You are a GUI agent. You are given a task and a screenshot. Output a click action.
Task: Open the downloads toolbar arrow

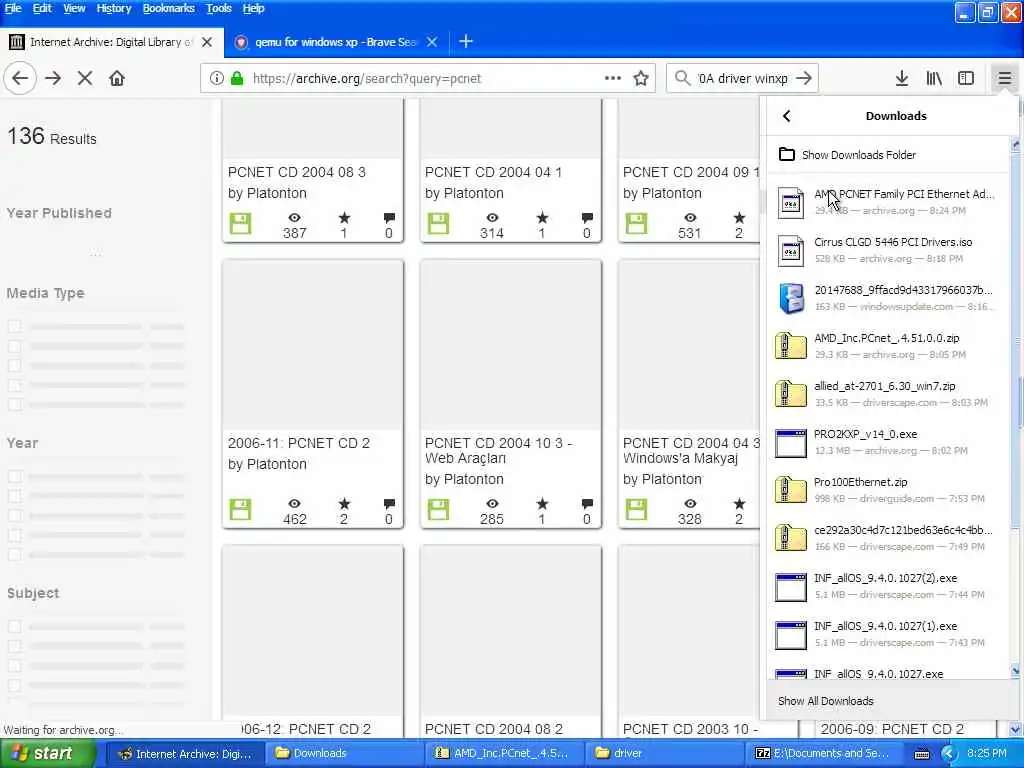coord(902,78)
